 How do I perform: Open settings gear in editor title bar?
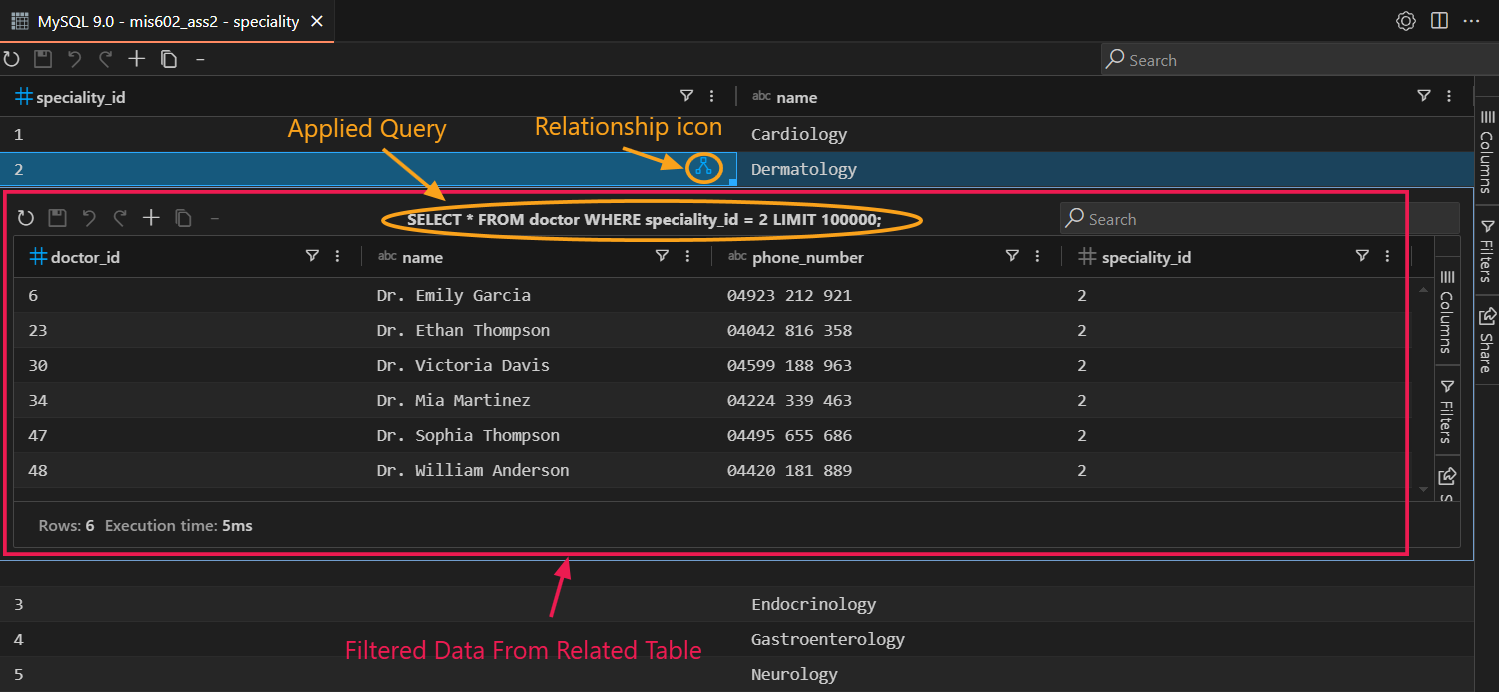[1406, 21]
